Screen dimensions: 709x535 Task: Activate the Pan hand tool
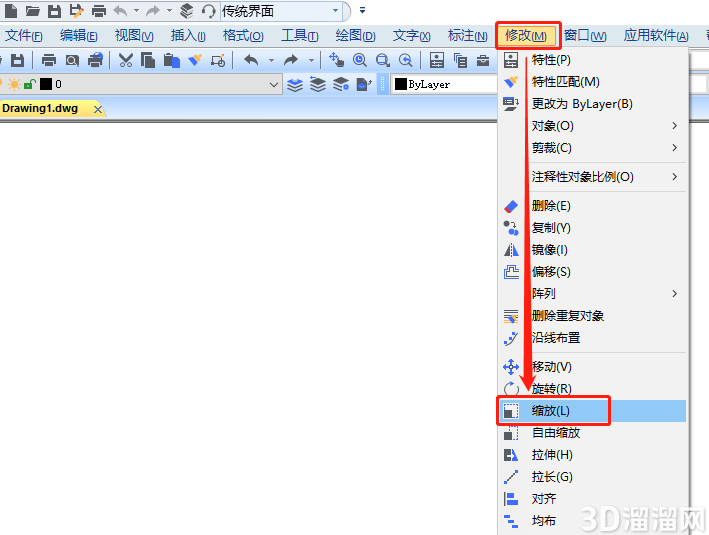[x=336, y=60]
